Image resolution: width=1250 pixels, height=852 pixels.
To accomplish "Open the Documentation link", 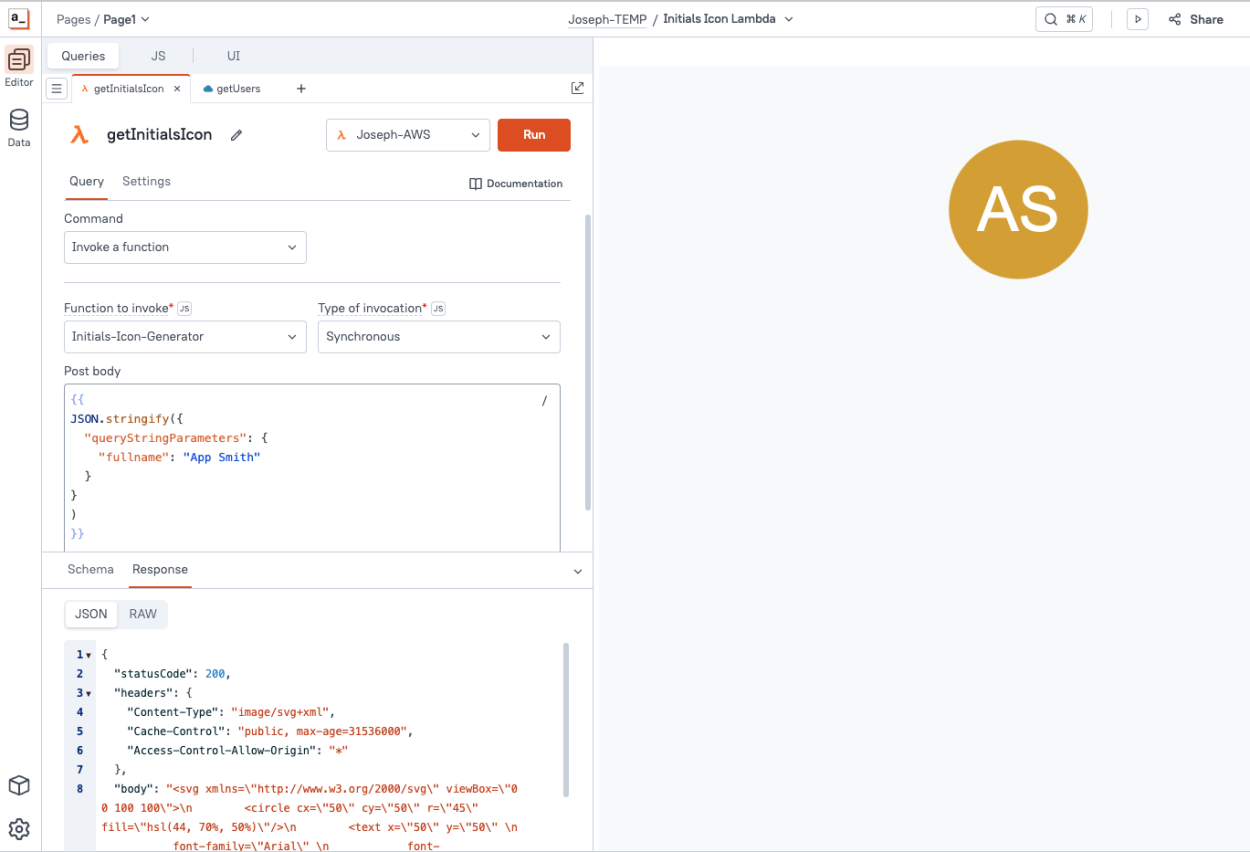I will (516, 184).
